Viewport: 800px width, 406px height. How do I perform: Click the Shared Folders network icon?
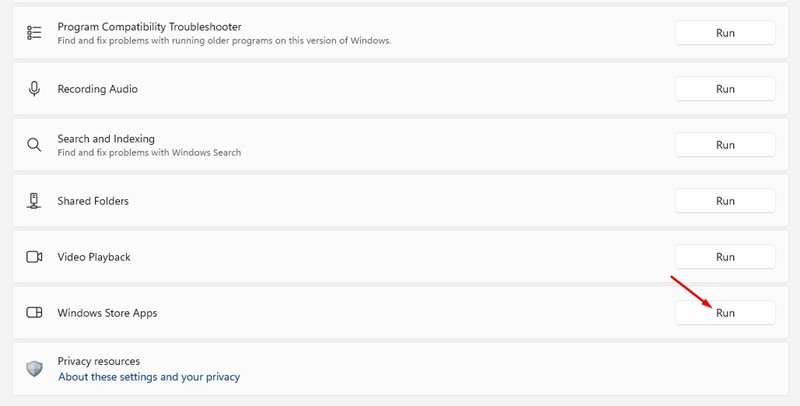(x=34, y=201)
